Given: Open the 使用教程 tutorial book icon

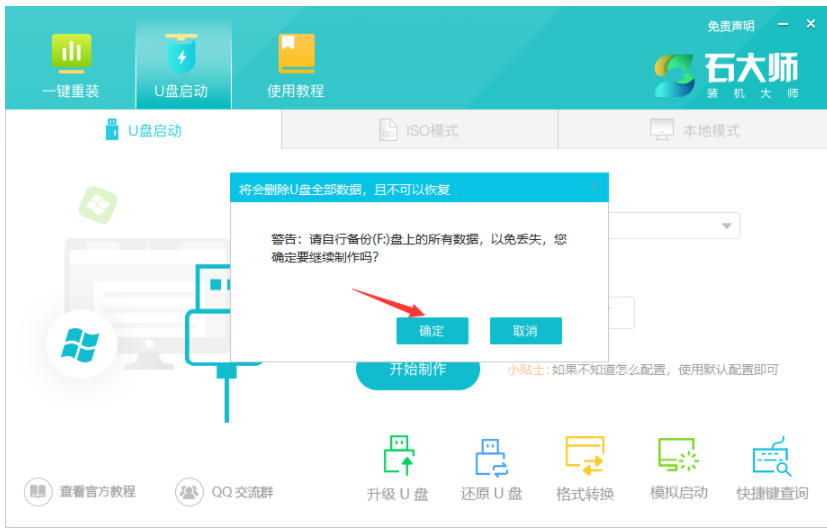Looking at the screenshot, I should pyautogui.click(x=295, y=66).
